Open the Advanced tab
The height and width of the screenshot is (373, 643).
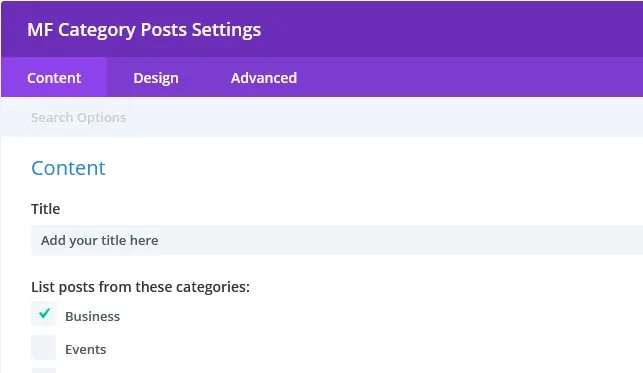coord(264,77)
